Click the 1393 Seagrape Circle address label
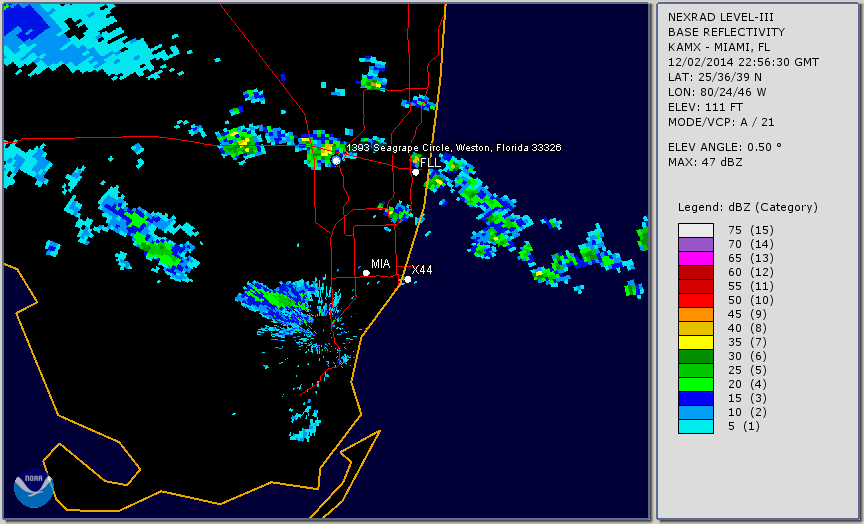 click(454, 148)
